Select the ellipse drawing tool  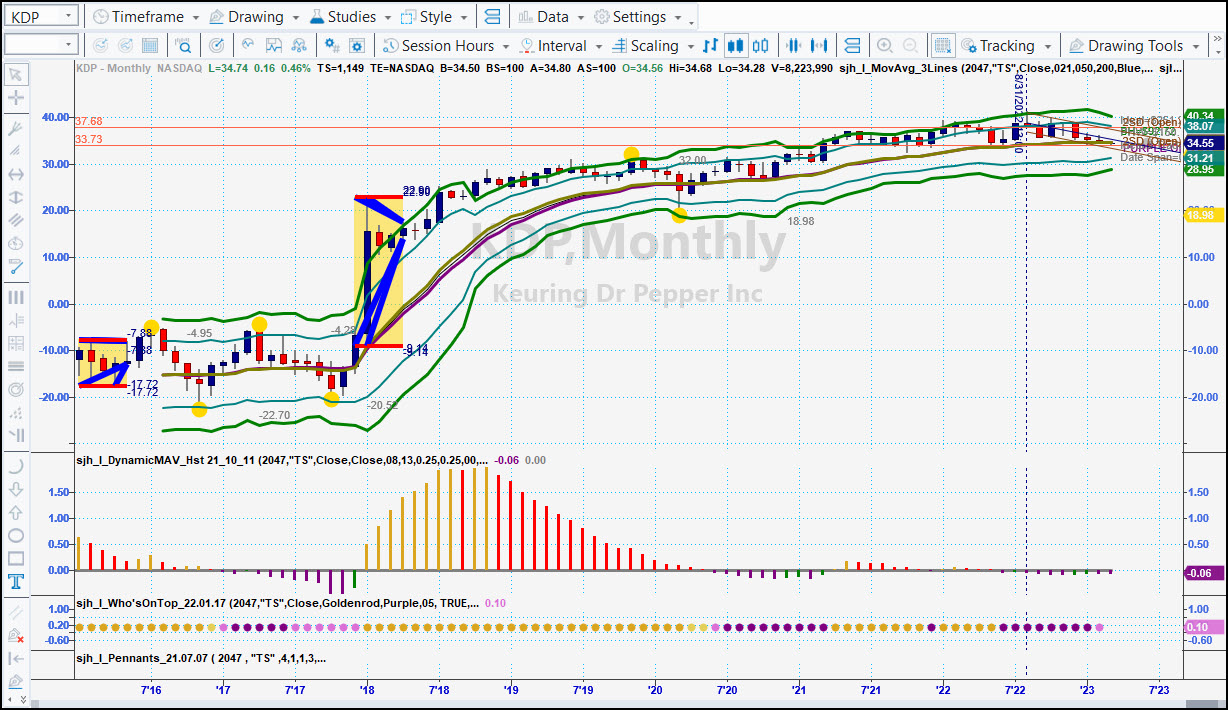tap(15, 535)
